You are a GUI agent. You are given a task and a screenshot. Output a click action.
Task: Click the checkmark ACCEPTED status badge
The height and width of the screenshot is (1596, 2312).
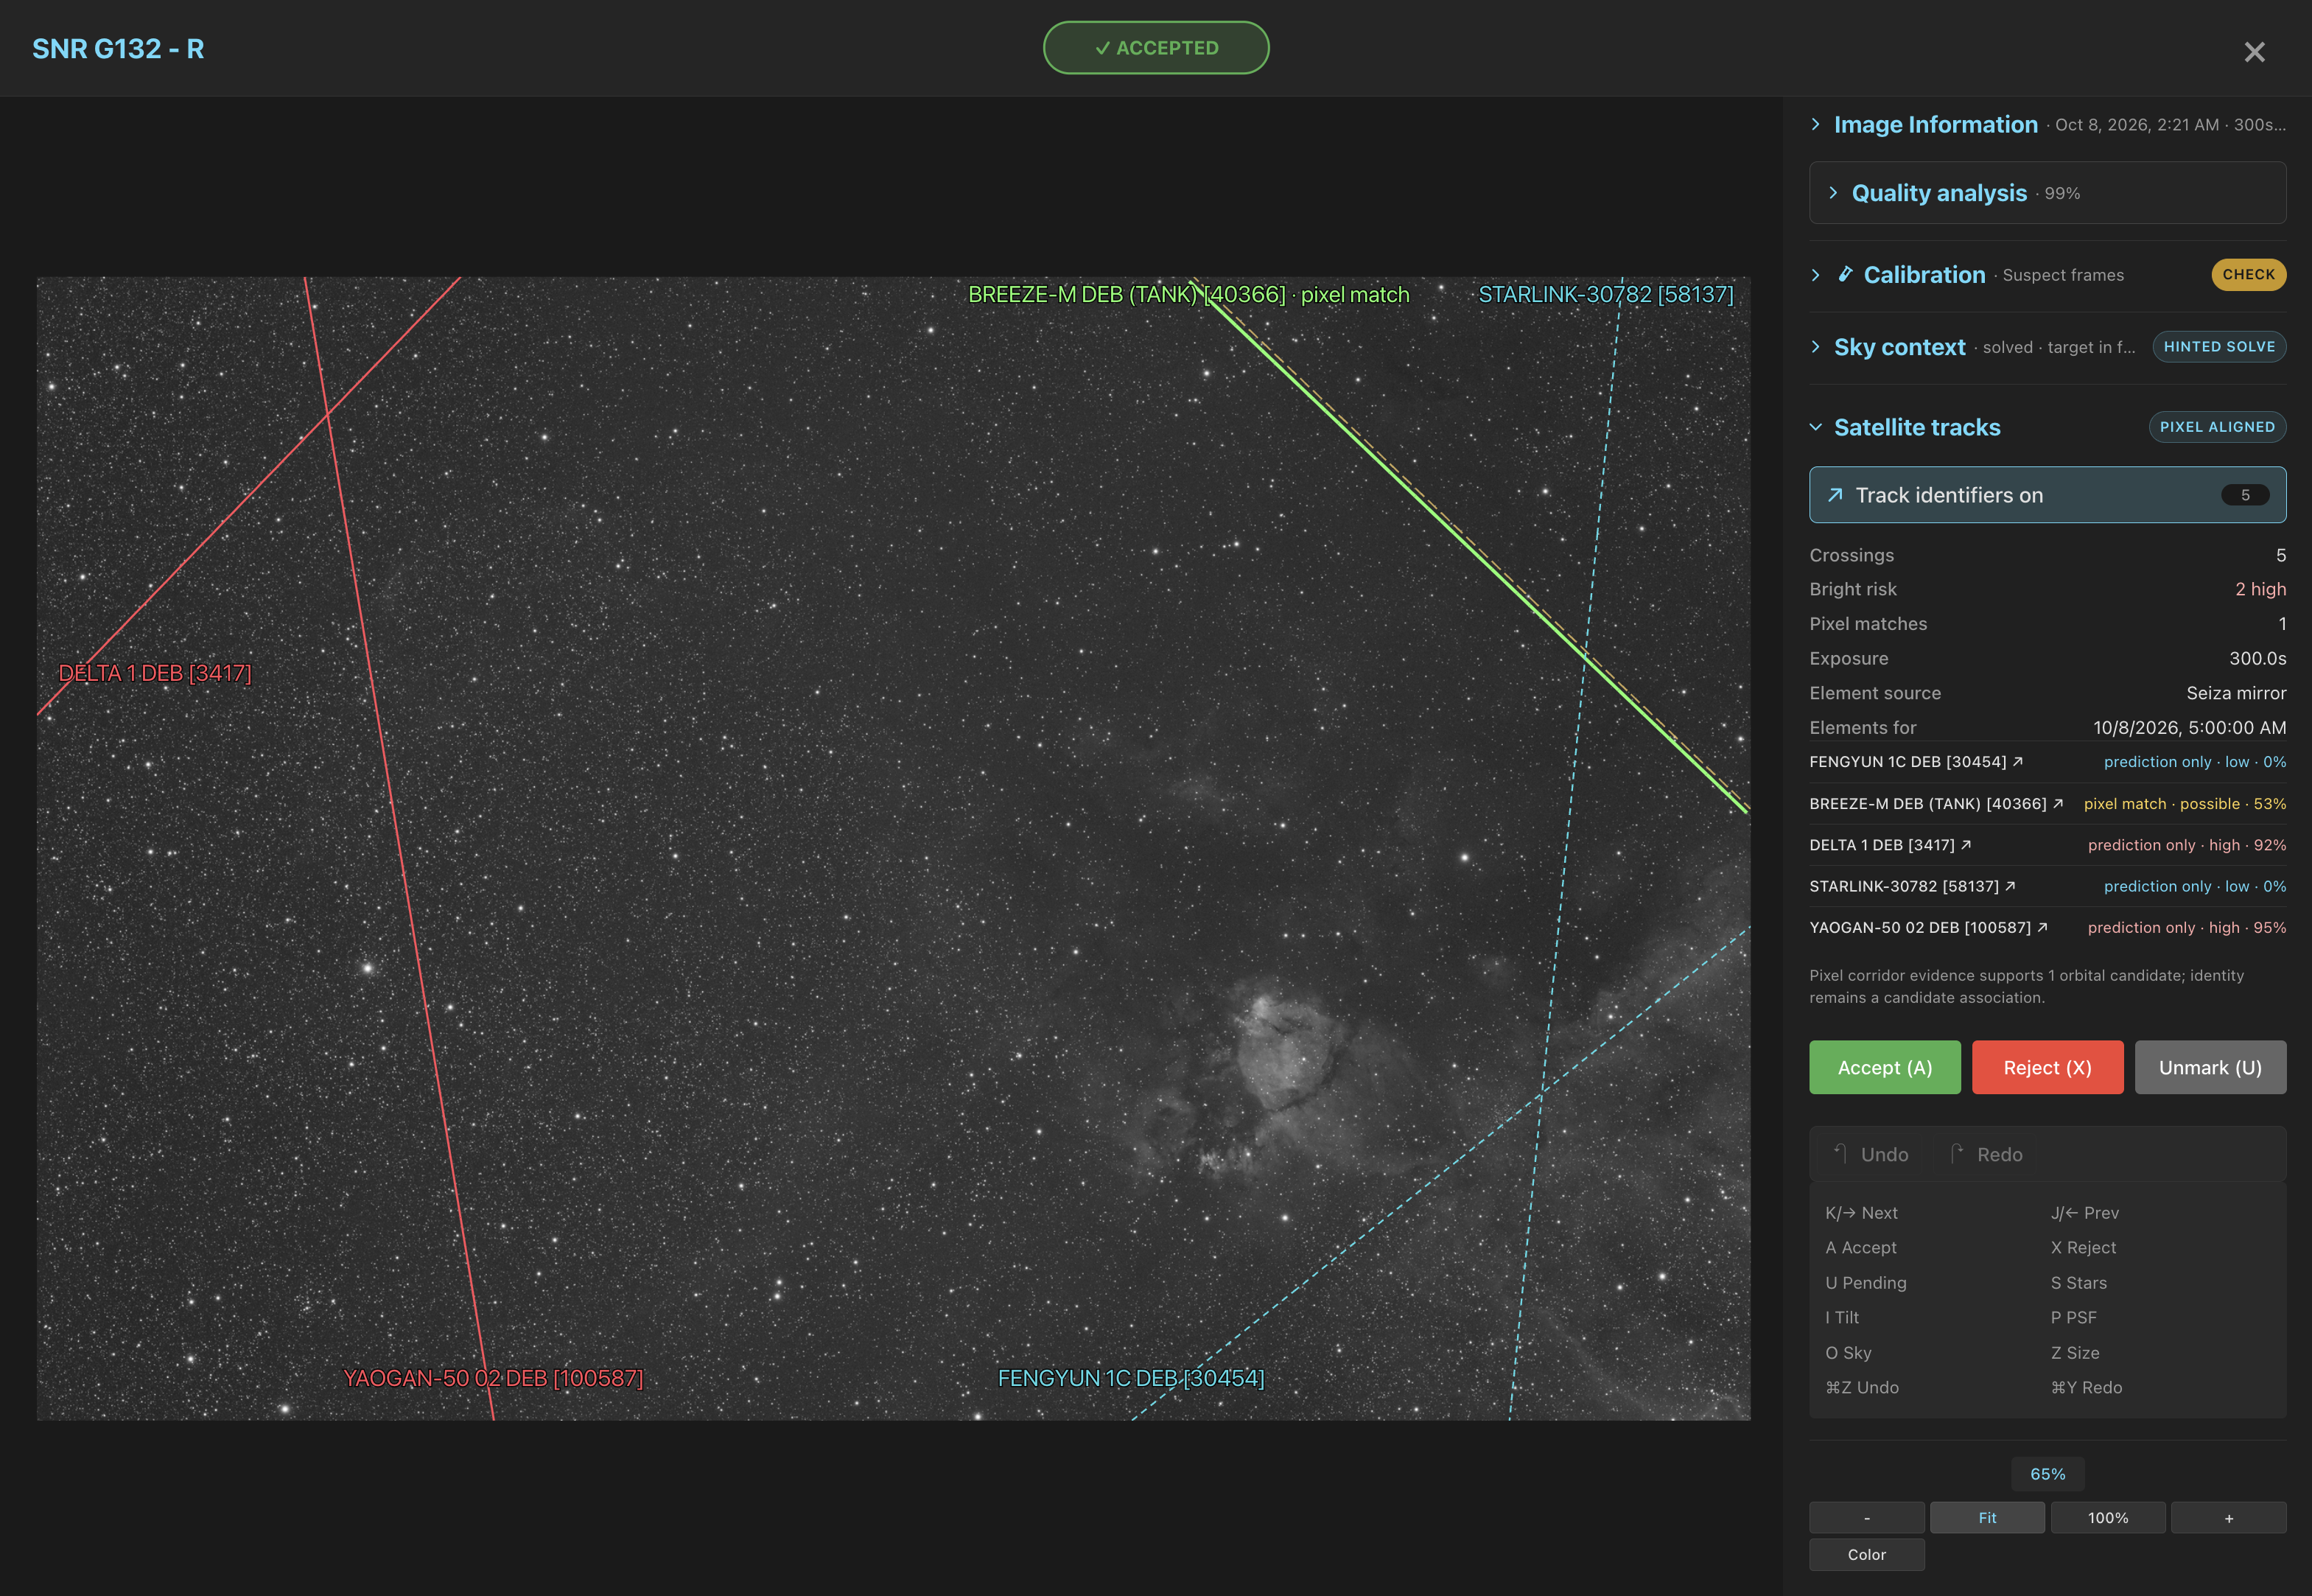click(1156, 48)
